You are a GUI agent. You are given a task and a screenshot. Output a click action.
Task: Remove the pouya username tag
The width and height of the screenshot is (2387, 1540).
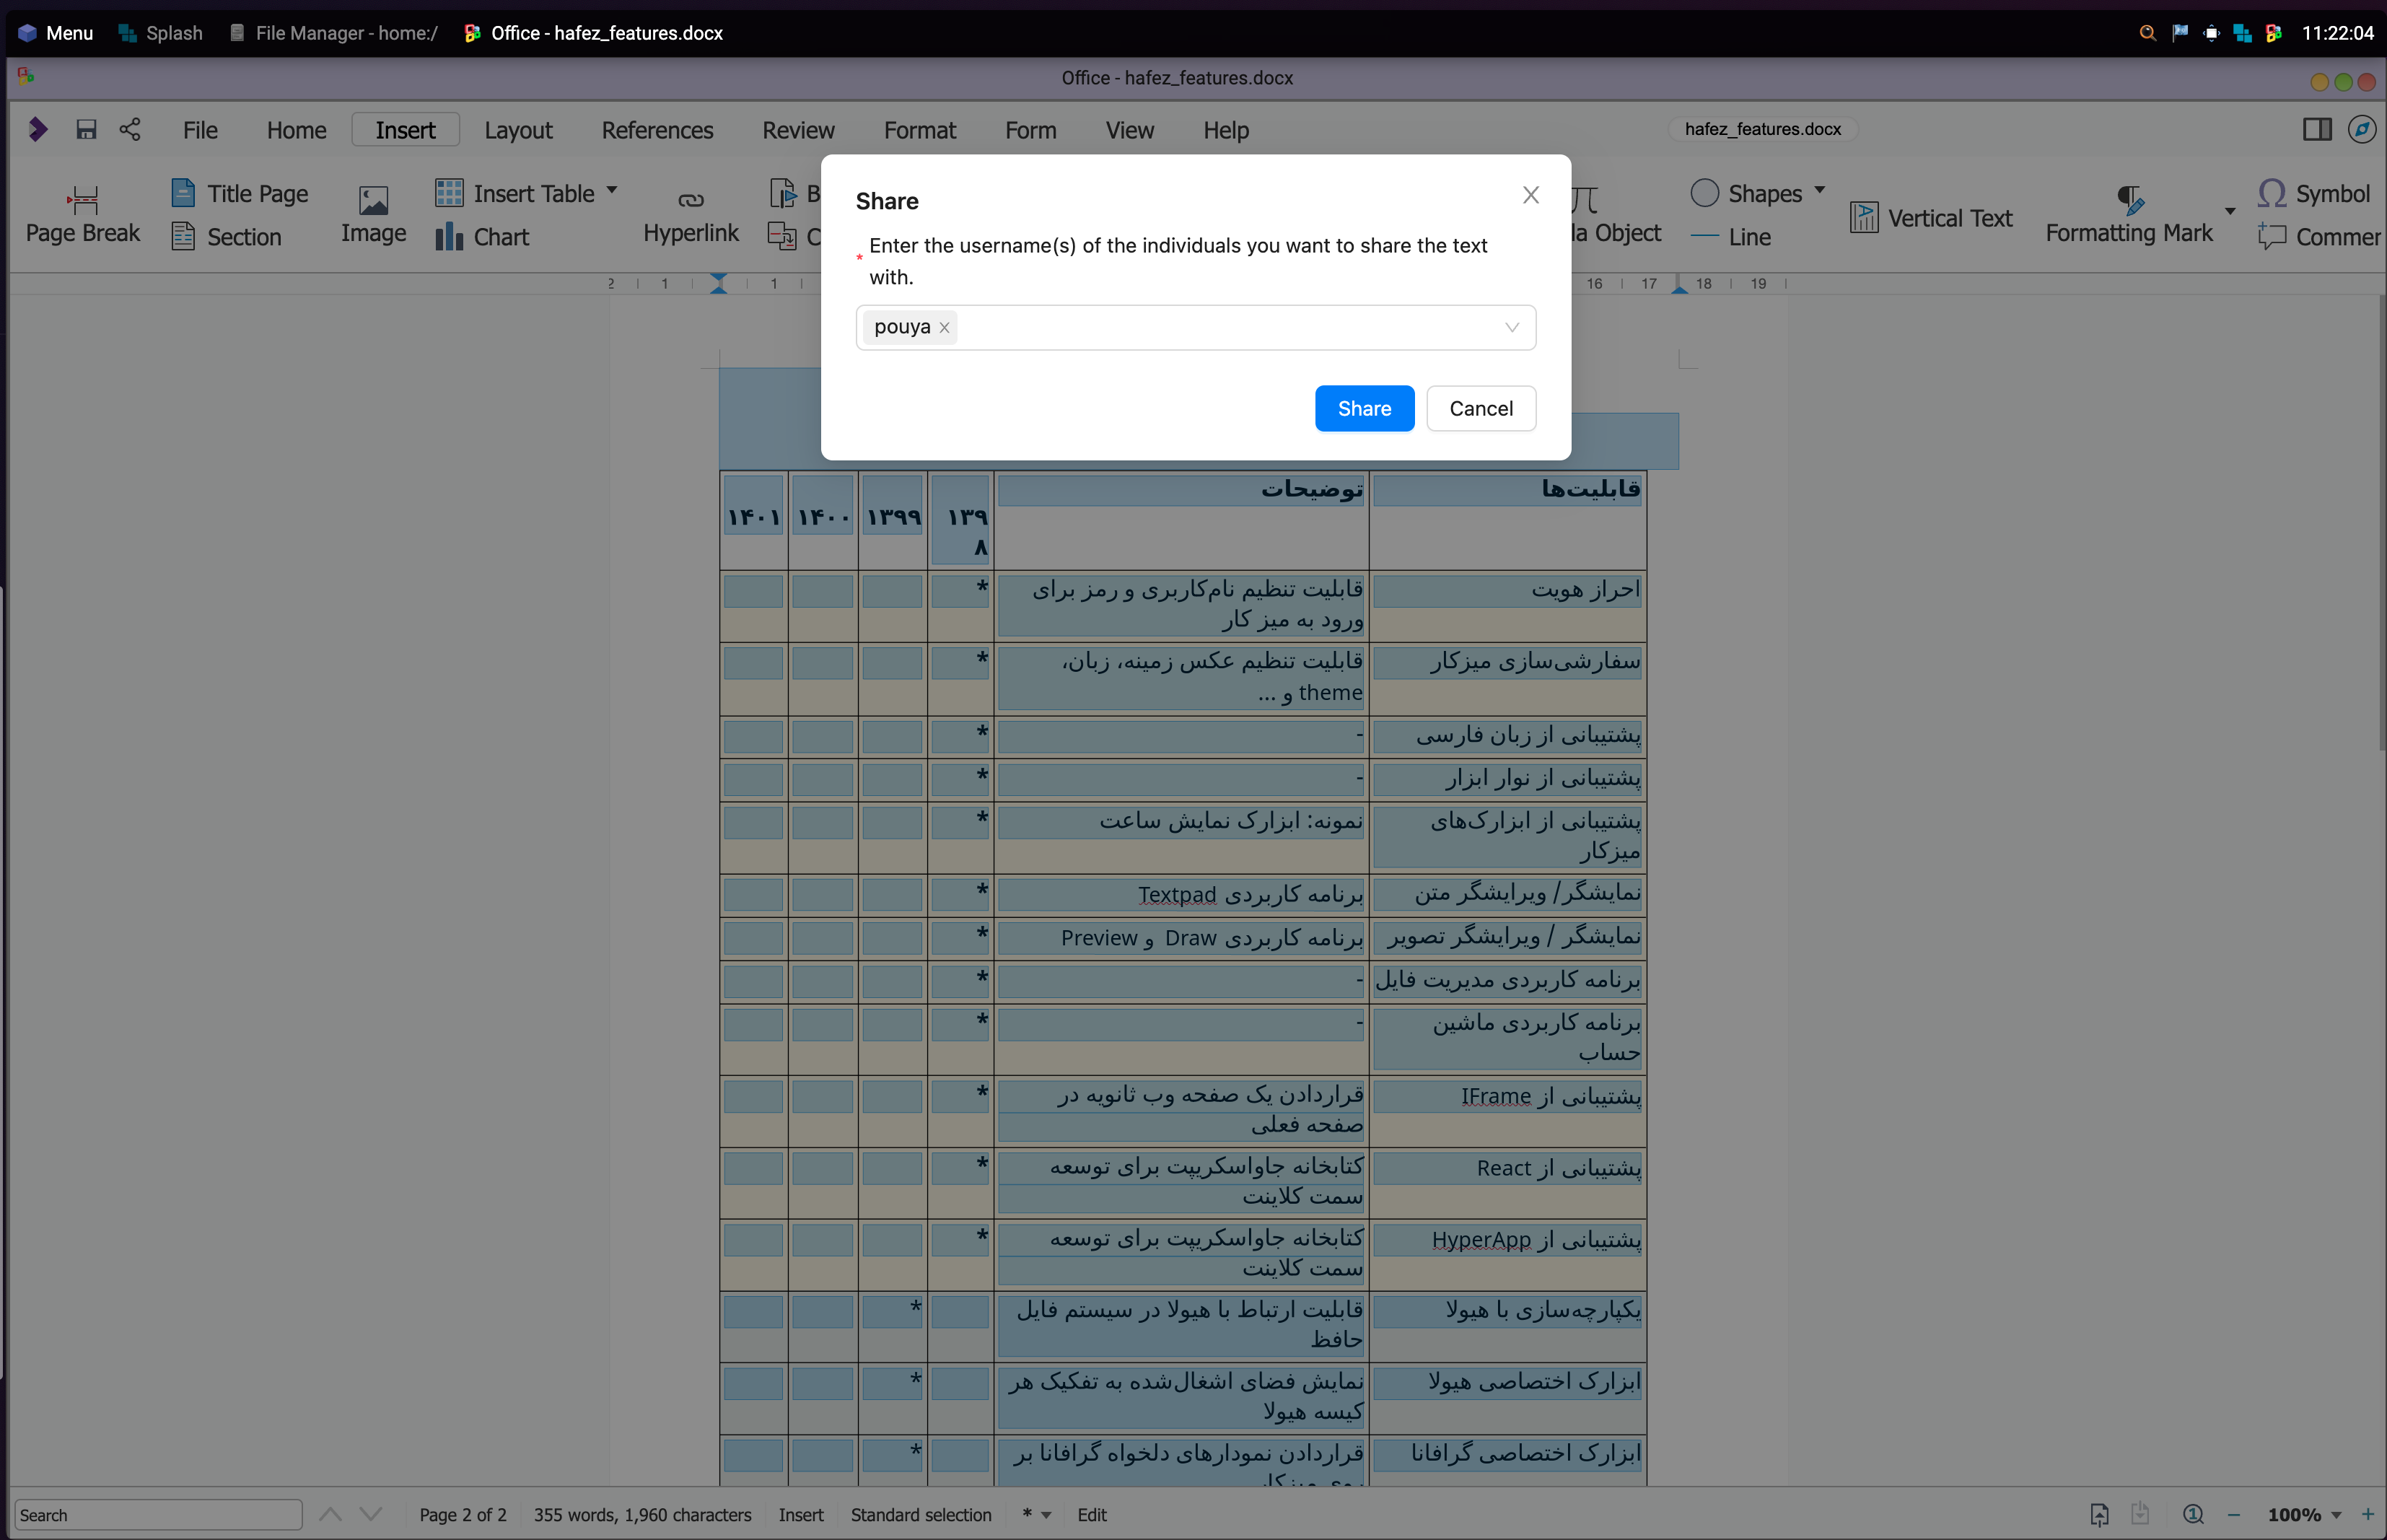(x=944, y=328)
